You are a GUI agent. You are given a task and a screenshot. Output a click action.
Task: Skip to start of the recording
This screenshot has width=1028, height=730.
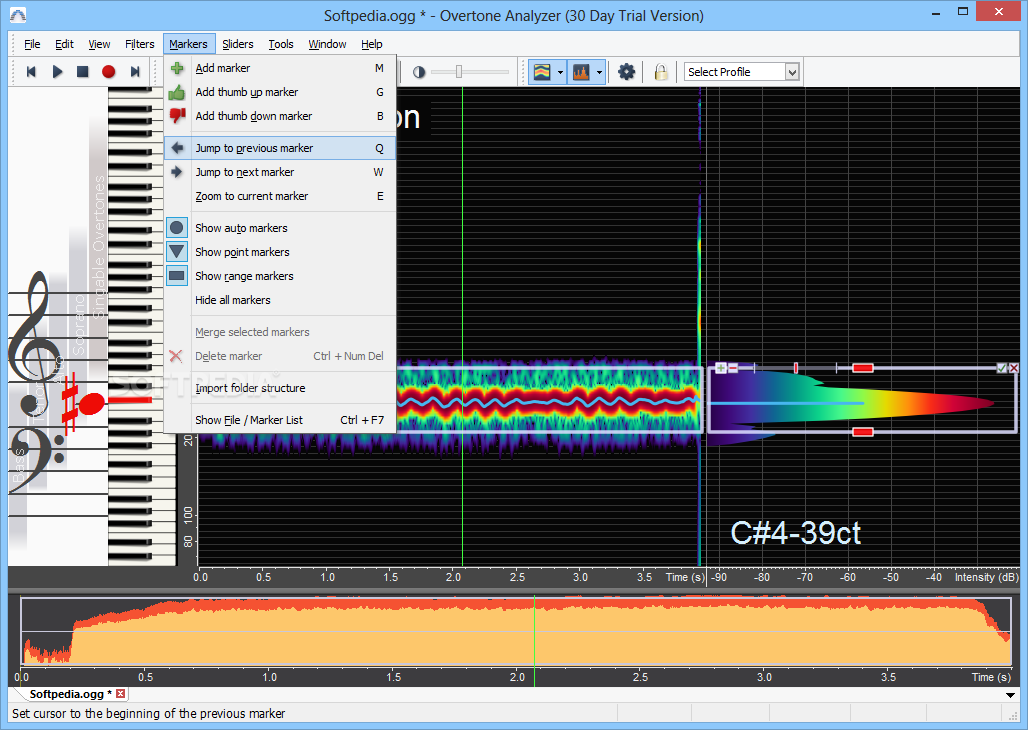31,71
